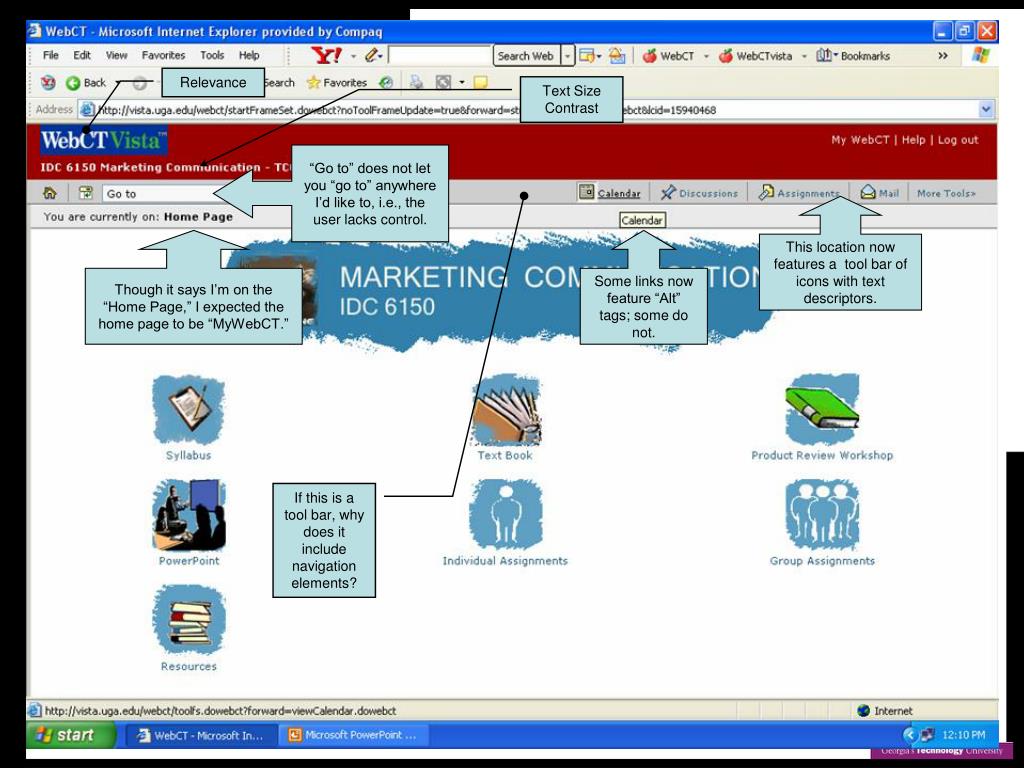
Task: Open the Tools menu
Action: 212,56
